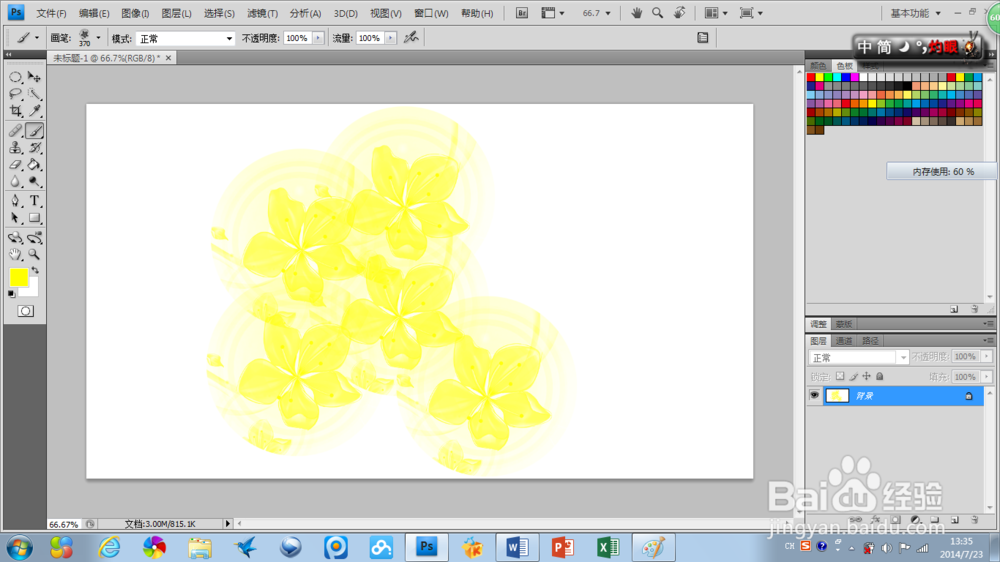Switch to the 颜色 panel tab
The height and width of the screenshot is (562, 1000).
818,66
